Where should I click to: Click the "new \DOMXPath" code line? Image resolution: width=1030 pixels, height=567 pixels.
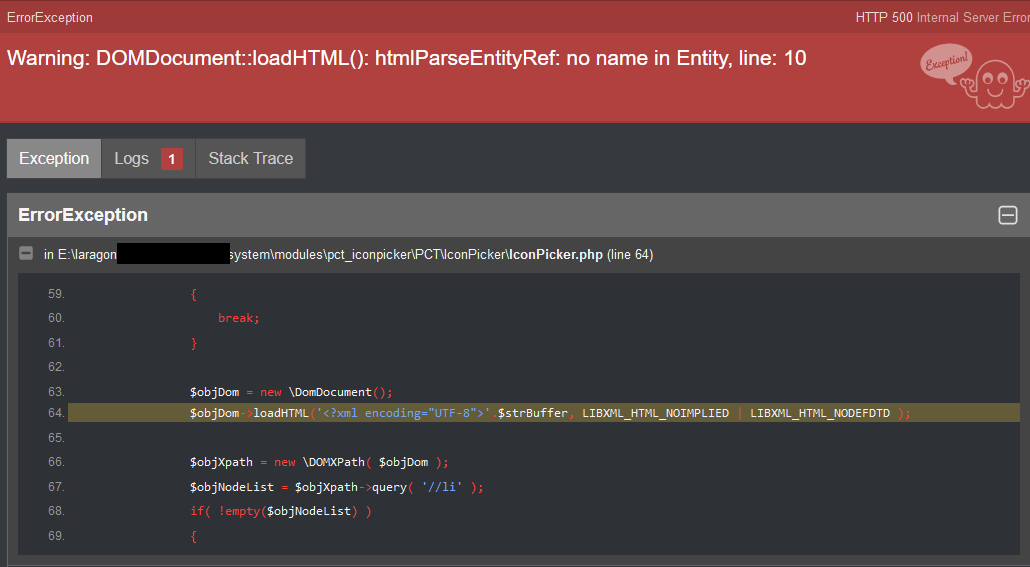click(319, 462)
